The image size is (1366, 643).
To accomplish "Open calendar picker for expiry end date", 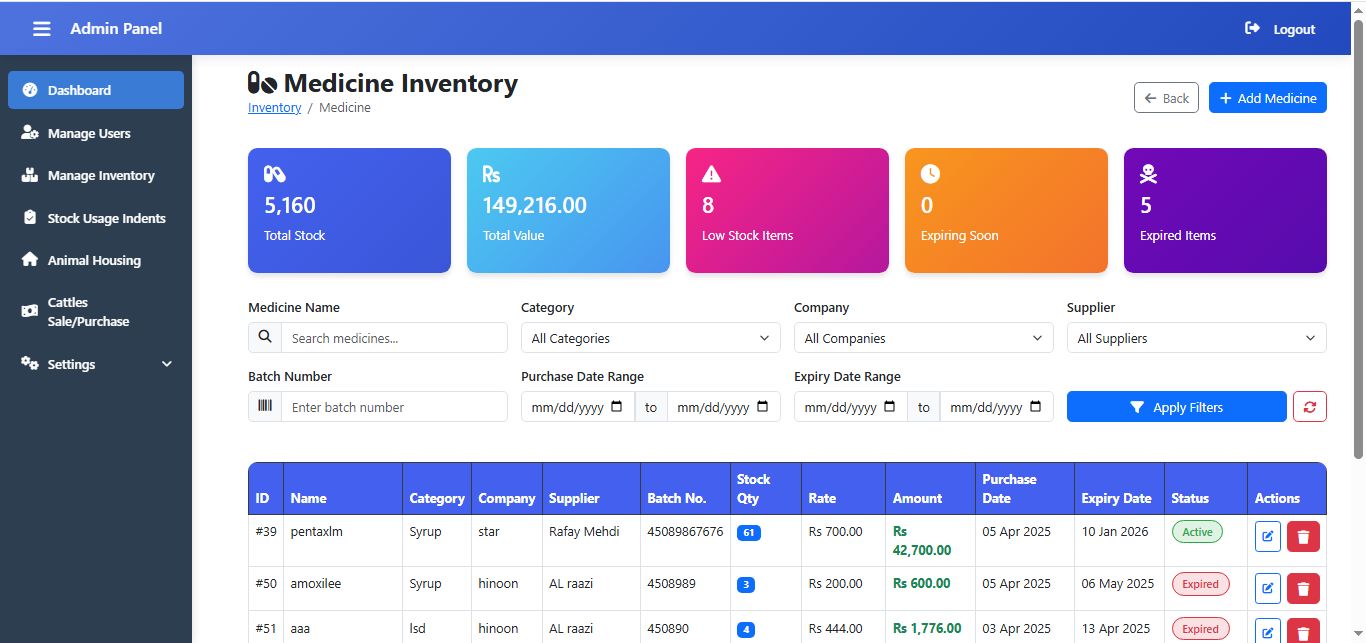I will (x=1035, y=407).
